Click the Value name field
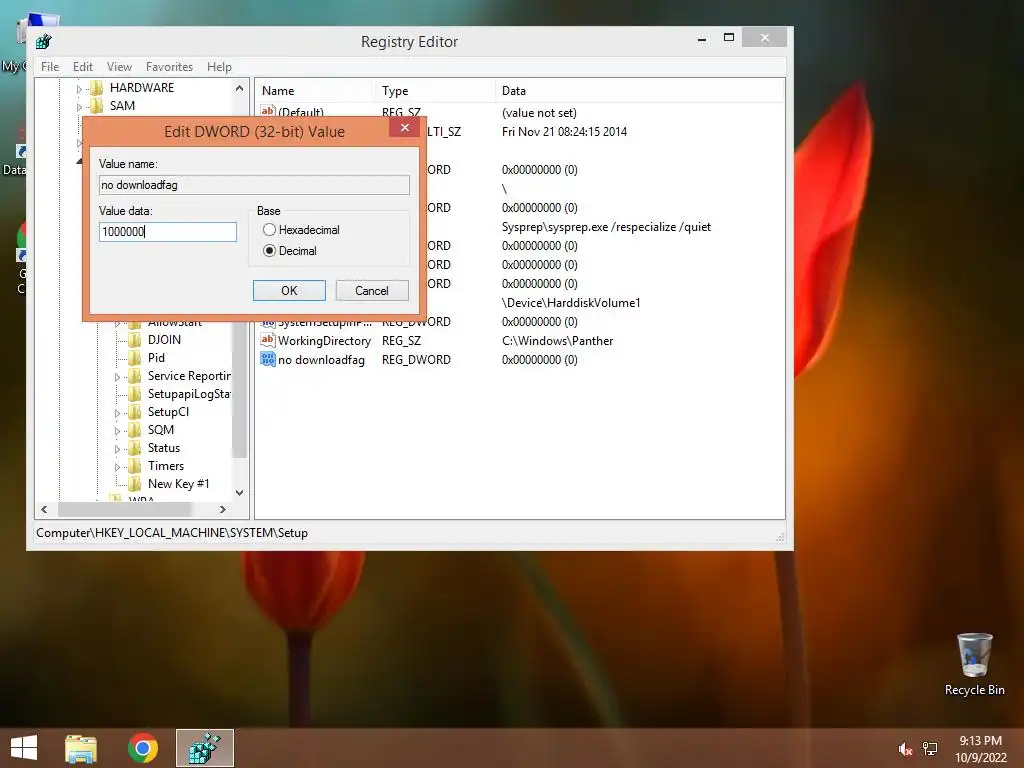Image resolution: width=1024 pixels, height=768 pixels. 254,185
